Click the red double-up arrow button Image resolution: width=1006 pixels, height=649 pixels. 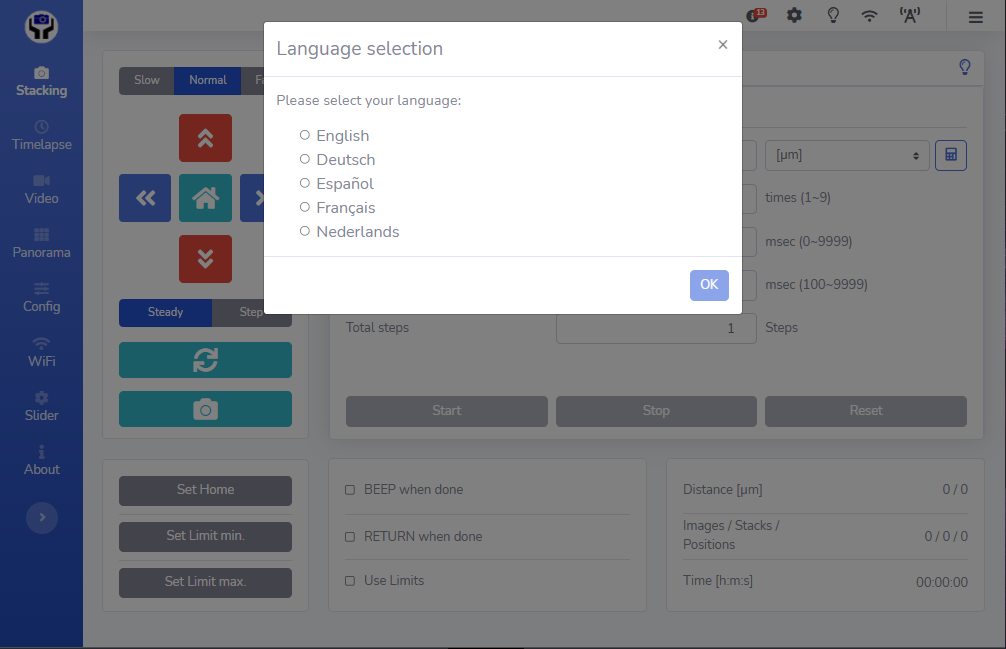tap(205, 138)
